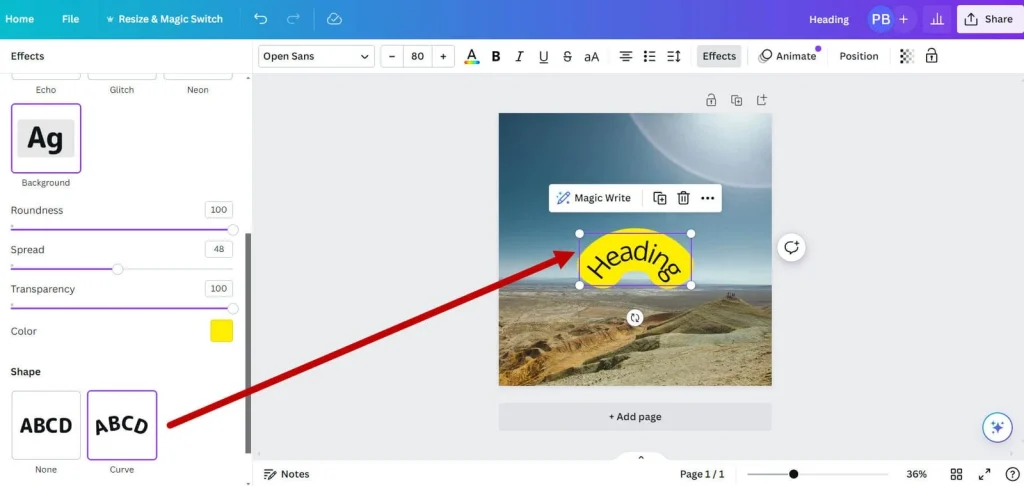Select the None shape option

[46, 425]
